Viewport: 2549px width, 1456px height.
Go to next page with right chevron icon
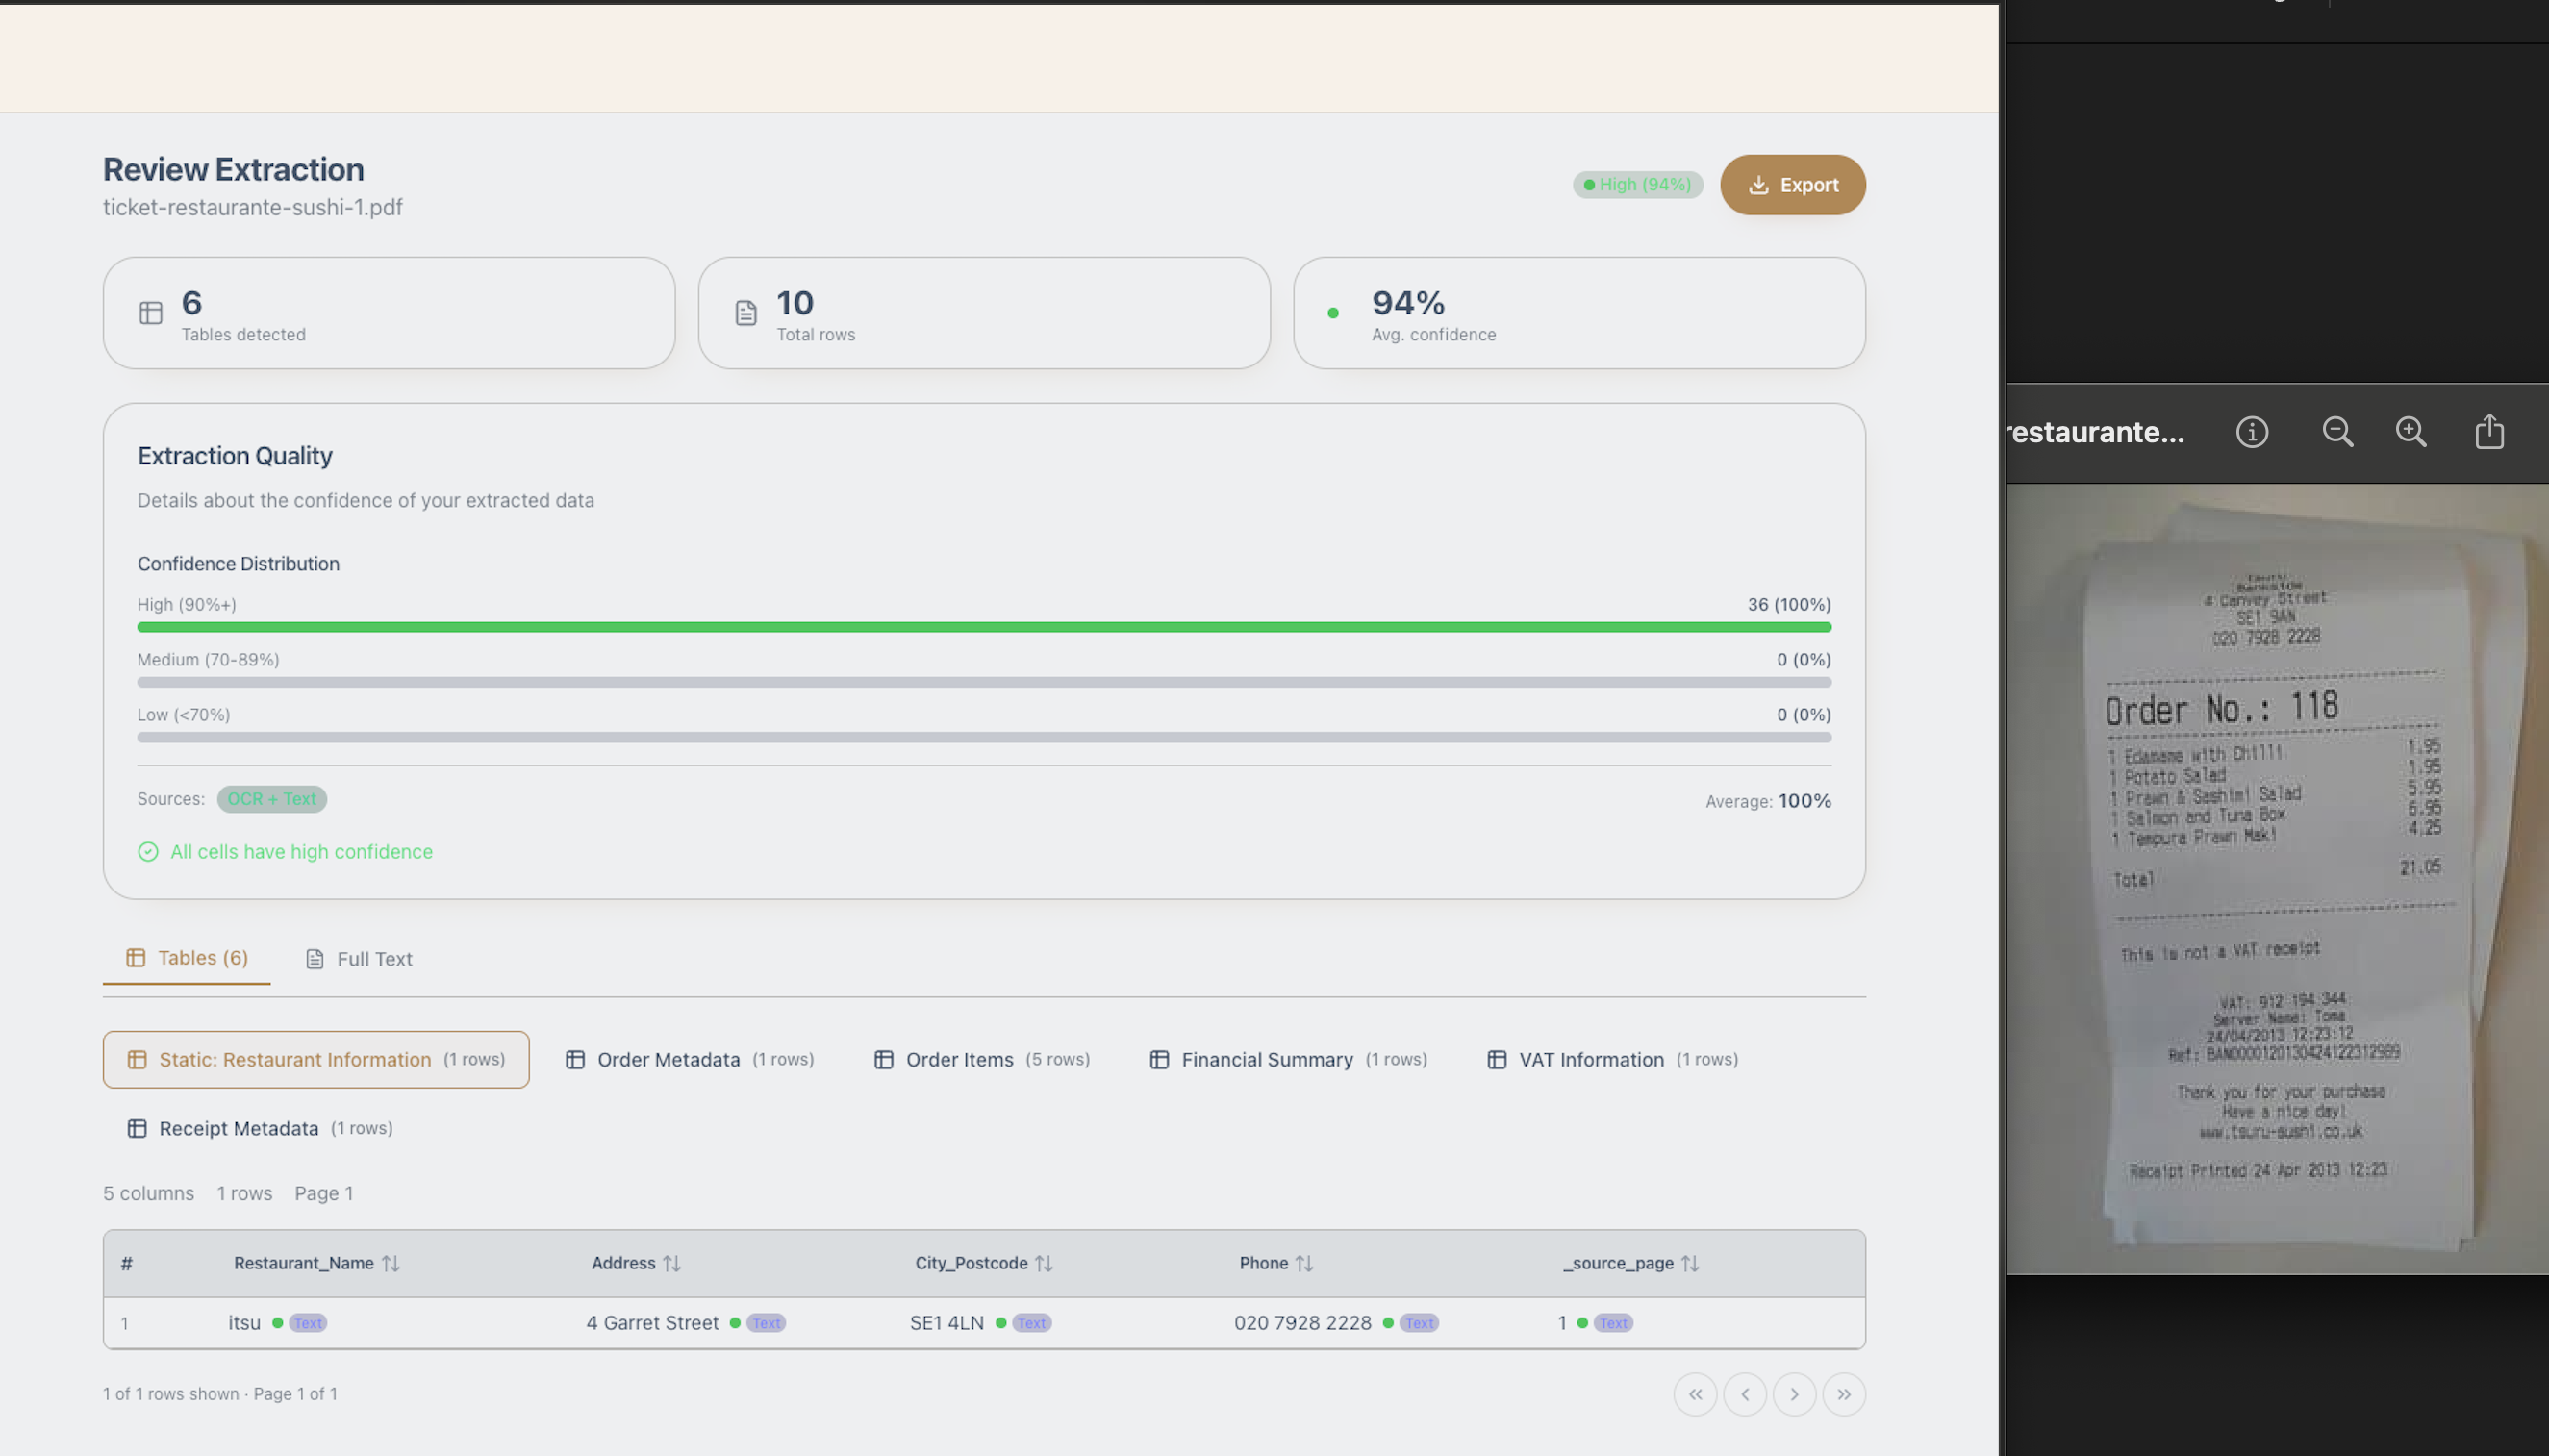1794,1393
